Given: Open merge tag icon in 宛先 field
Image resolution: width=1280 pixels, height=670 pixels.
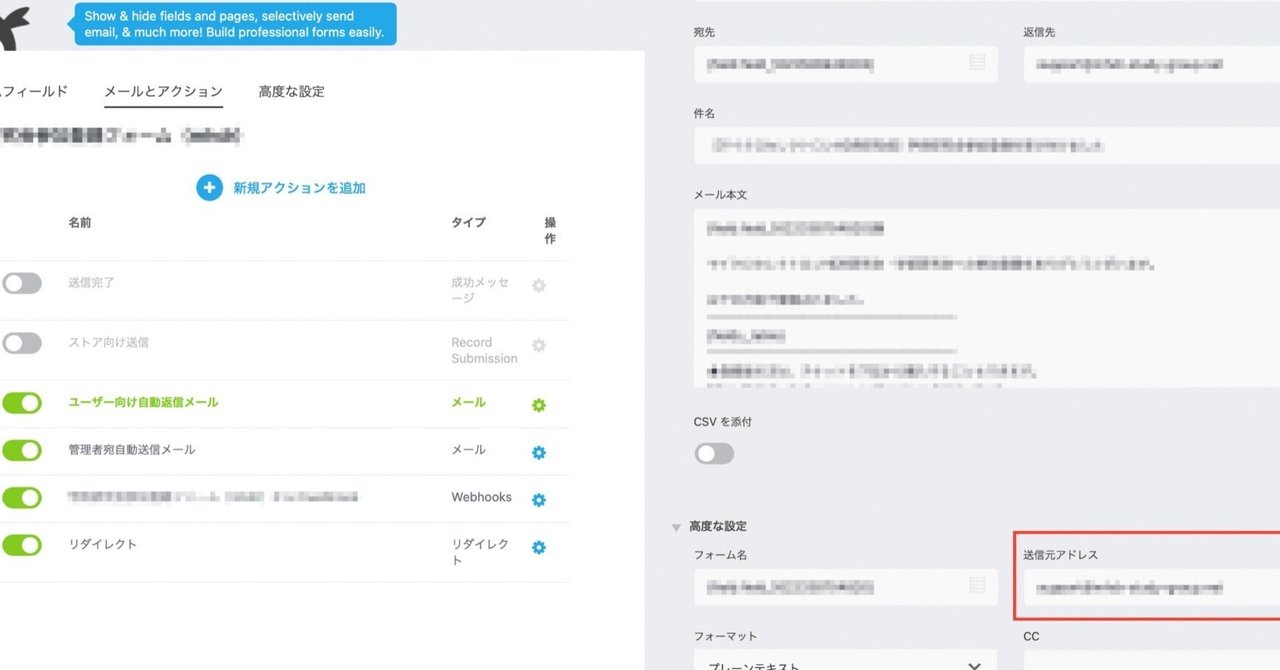Looking at the screenshot, I should click(x=977, y=63).
